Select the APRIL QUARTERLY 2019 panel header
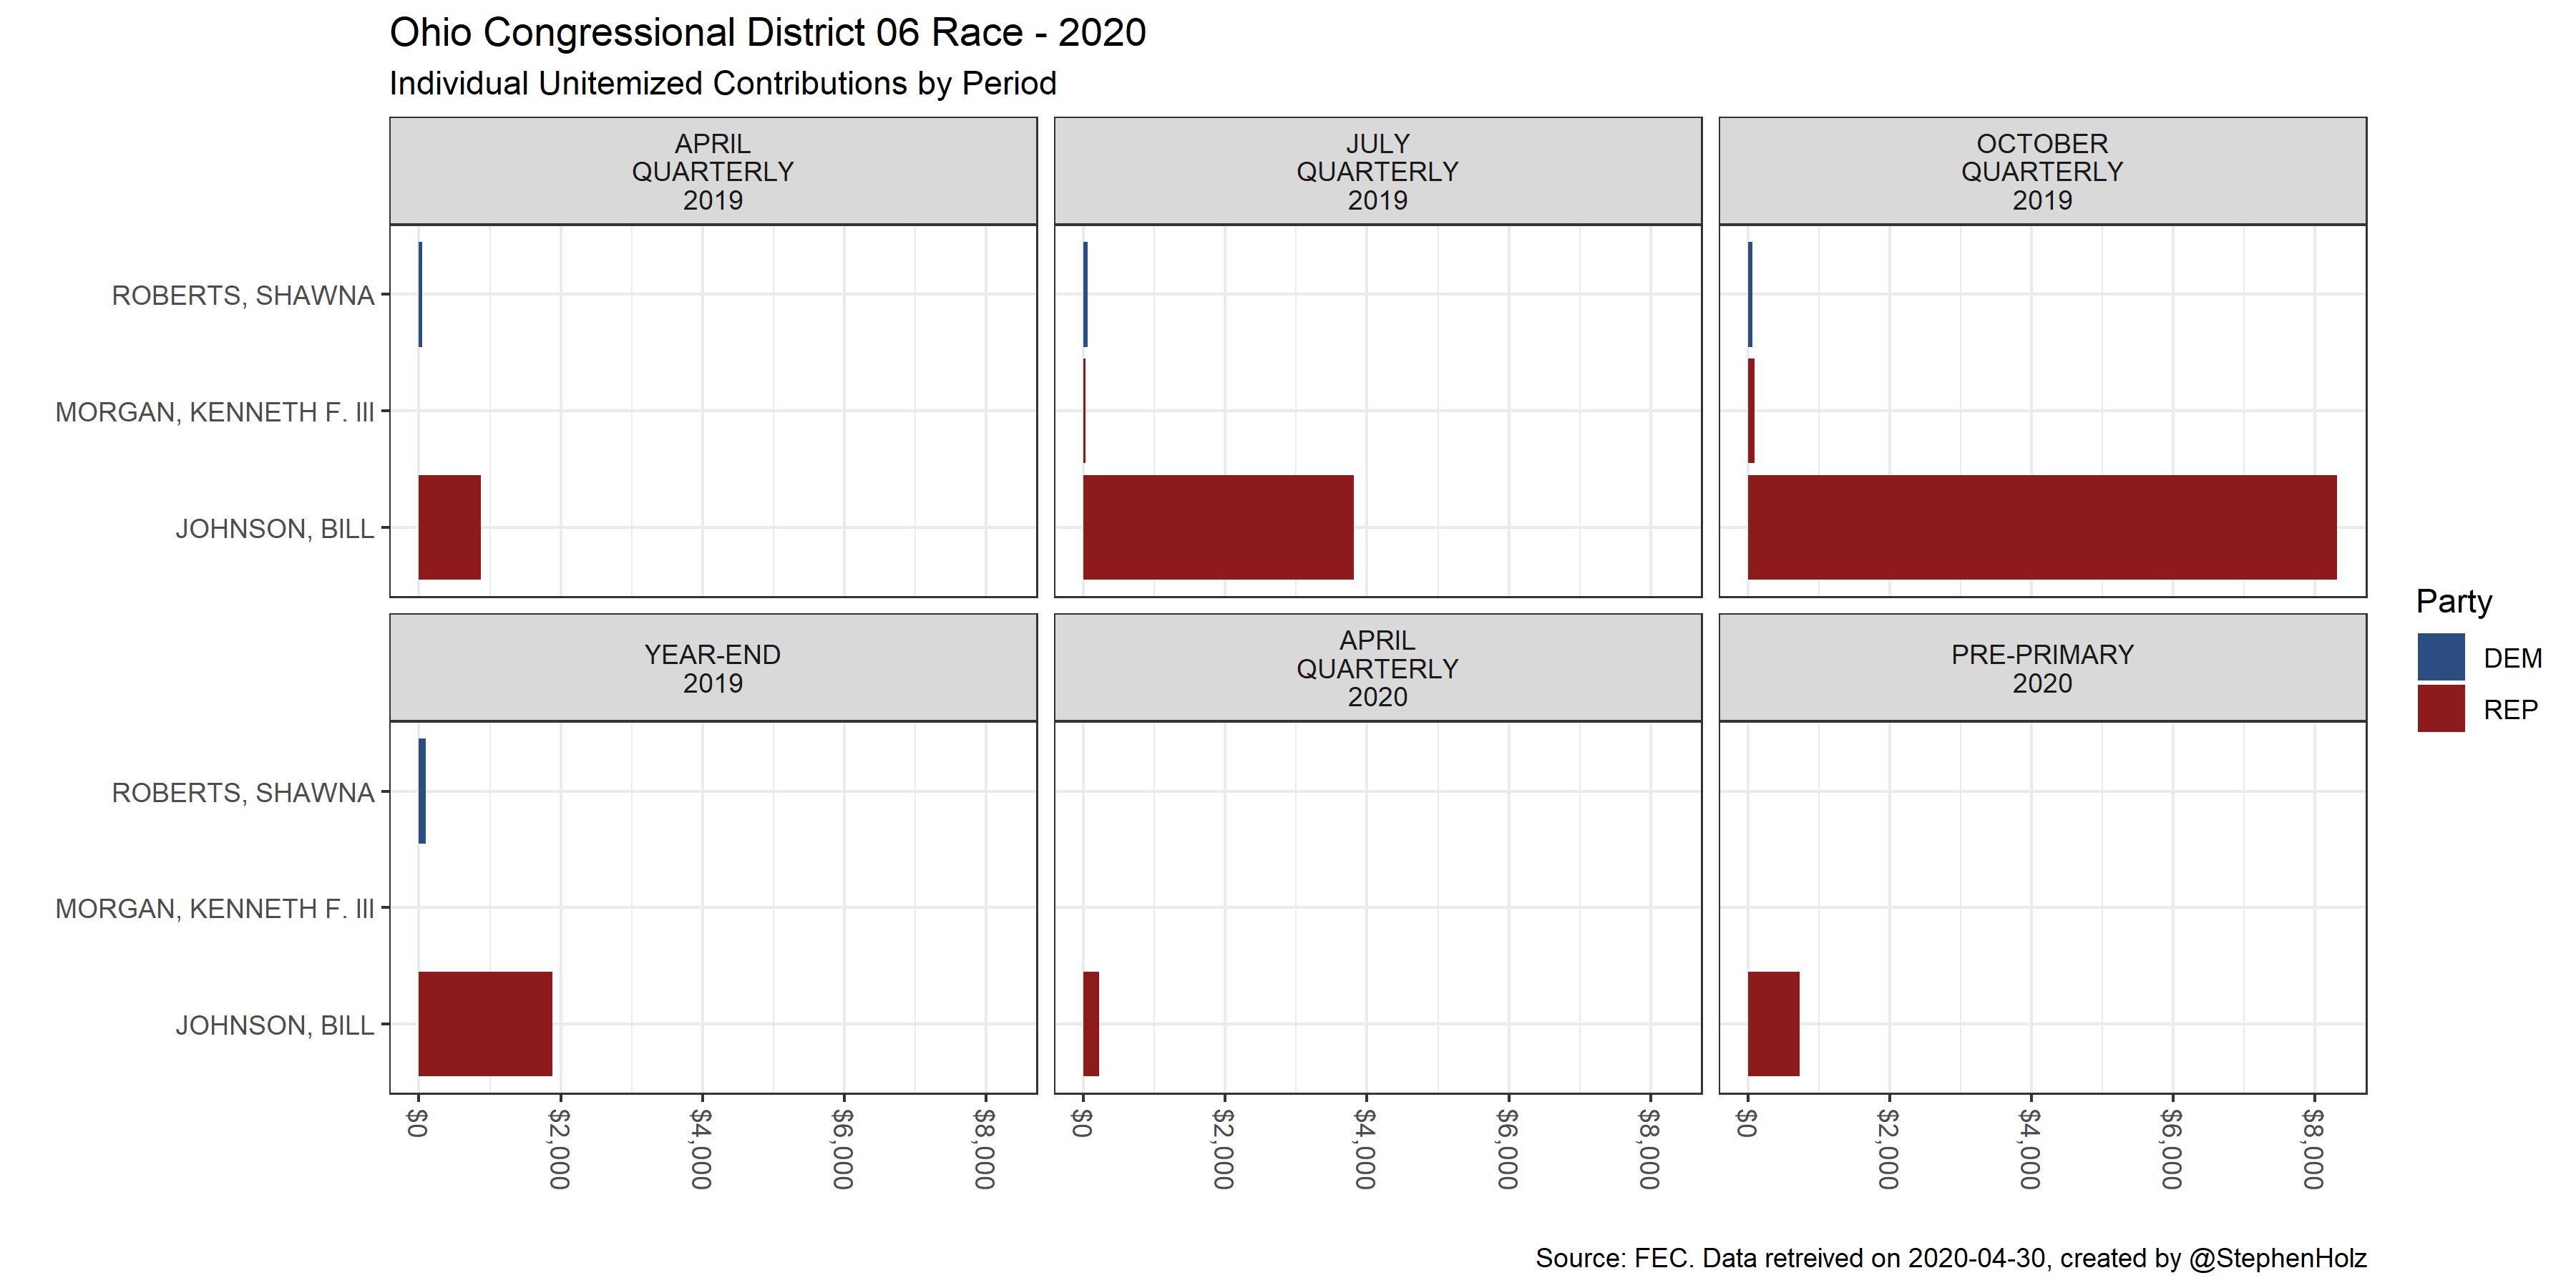 pos(712,171)
